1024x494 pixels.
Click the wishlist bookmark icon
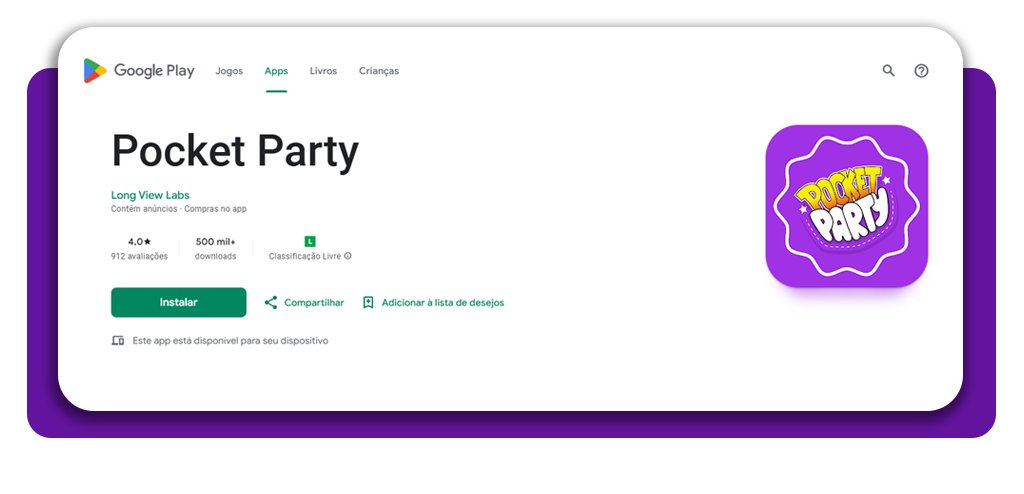pos(368,303)
